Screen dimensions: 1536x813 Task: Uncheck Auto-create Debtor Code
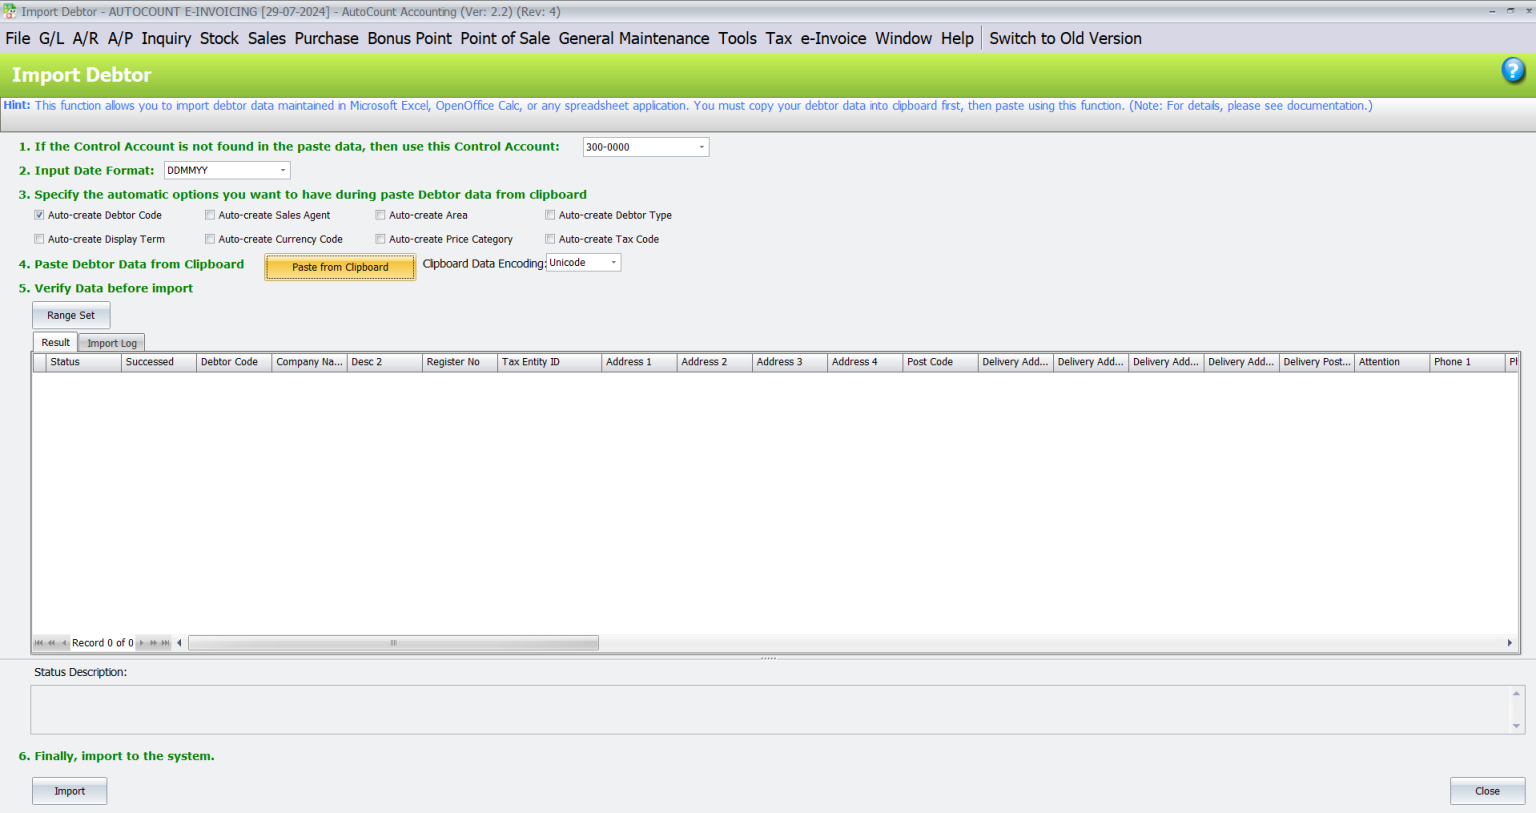coord(39,215)
